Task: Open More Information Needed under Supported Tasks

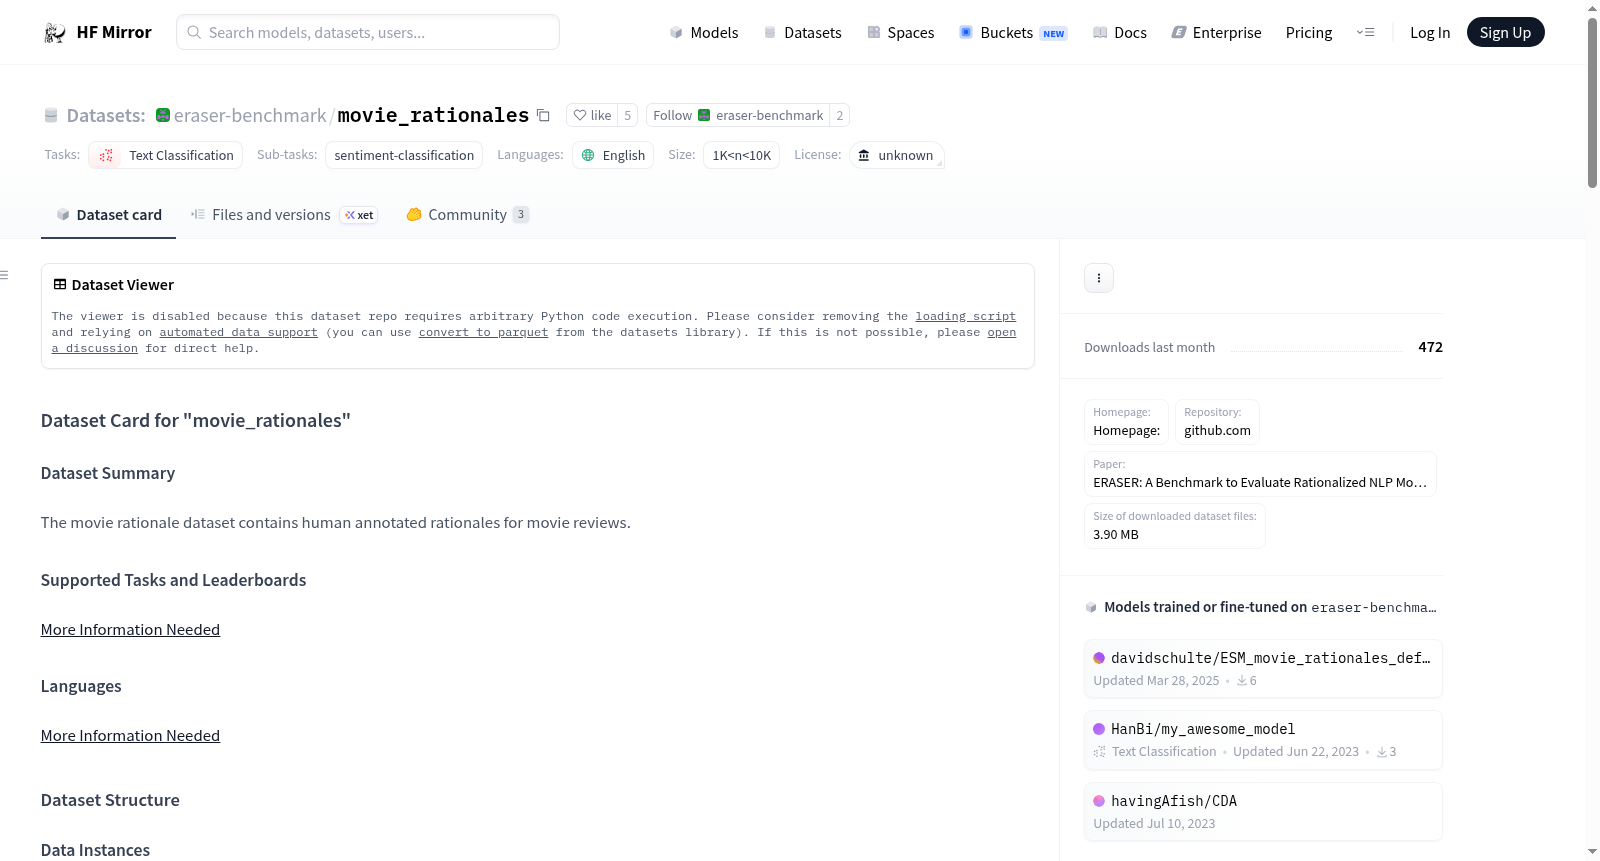Action: [x=130, y=630]
